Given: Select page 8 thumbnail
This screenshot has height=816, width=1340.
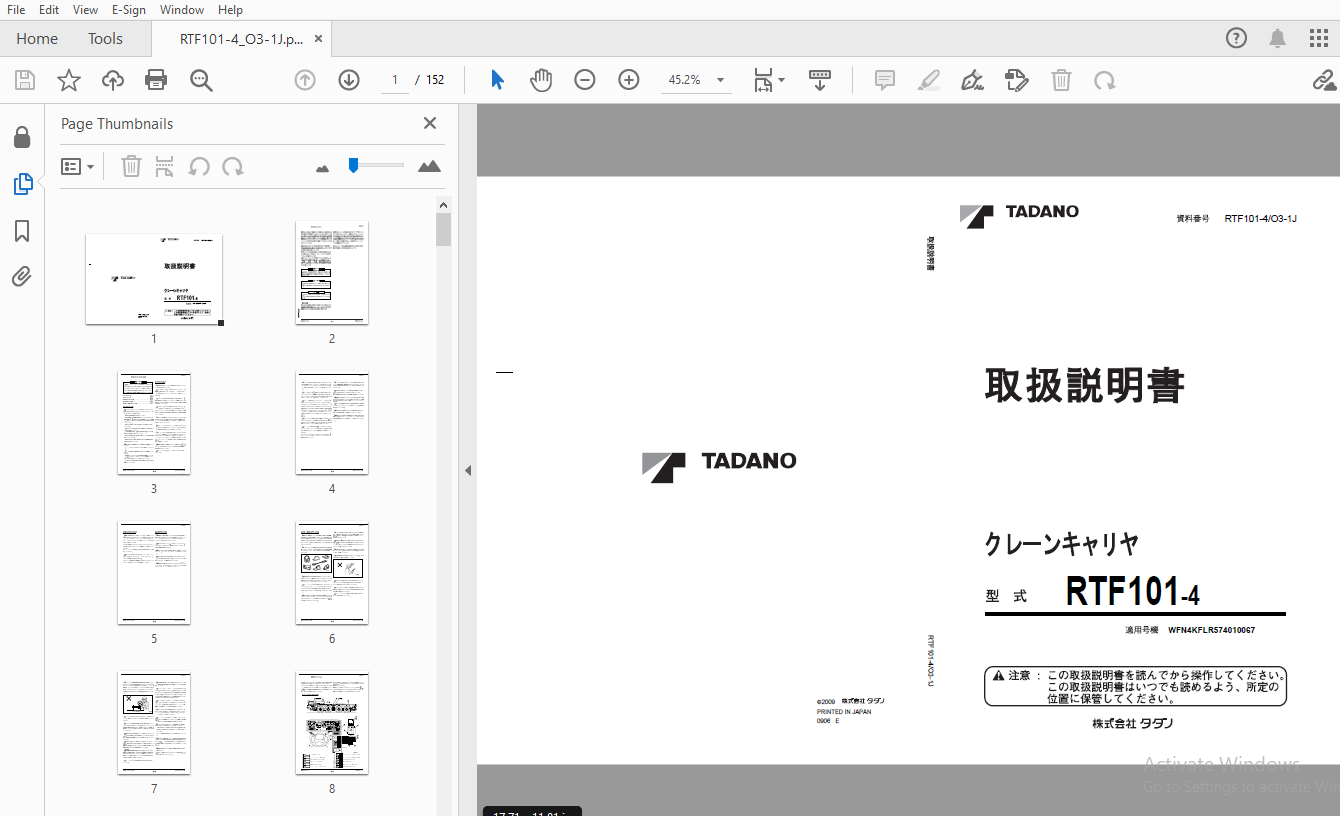Looking at the screenshot, I should pyautogui.click(x=332, y=723).
